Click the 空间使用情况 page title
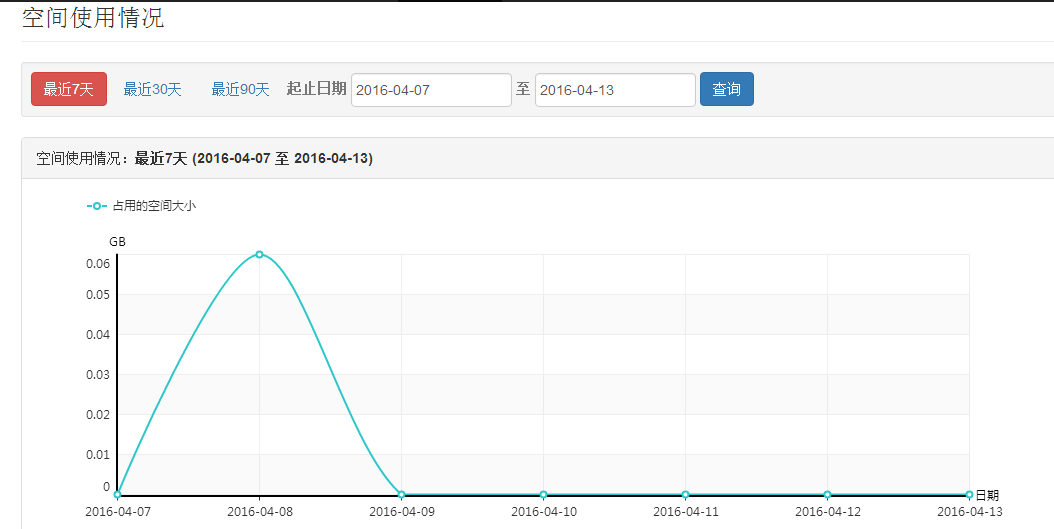This screenshot has height=529, width=1054. (93, 18)
